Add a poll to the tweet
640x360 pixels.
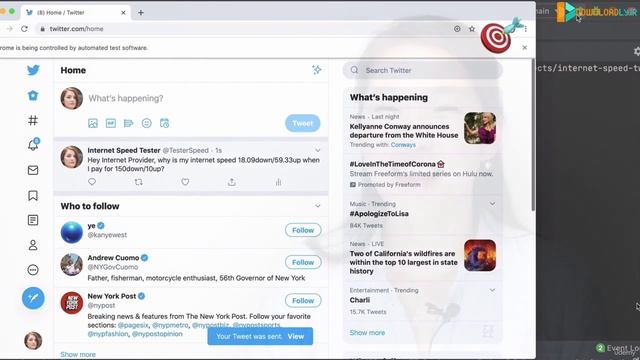(x=129, y=123)
